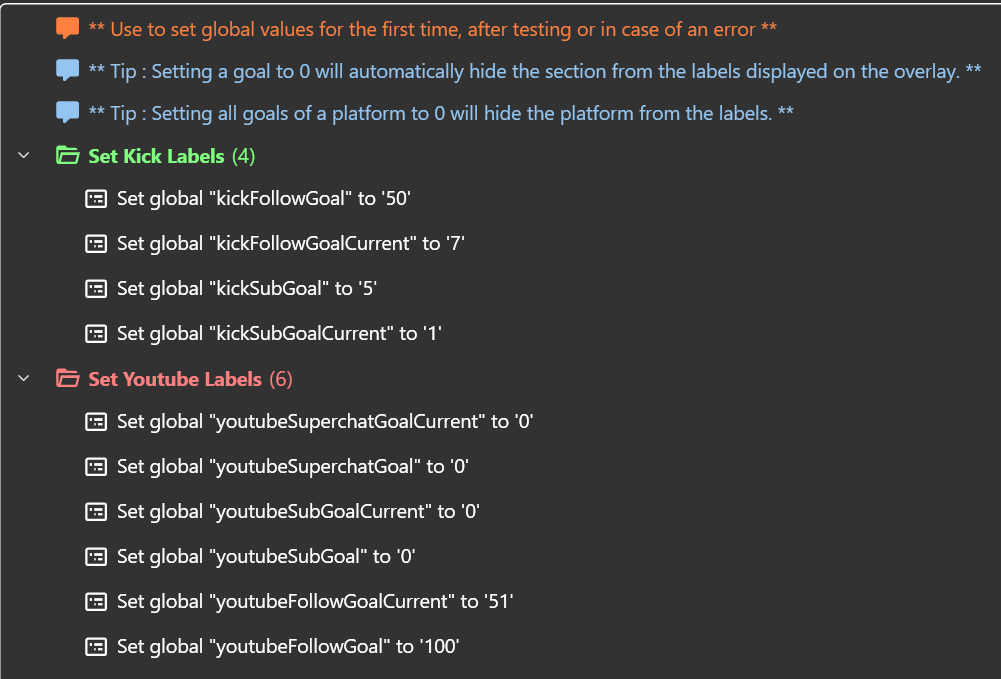Click comment icon beside 'Setting all goals' tip

(x=67, y=113)
